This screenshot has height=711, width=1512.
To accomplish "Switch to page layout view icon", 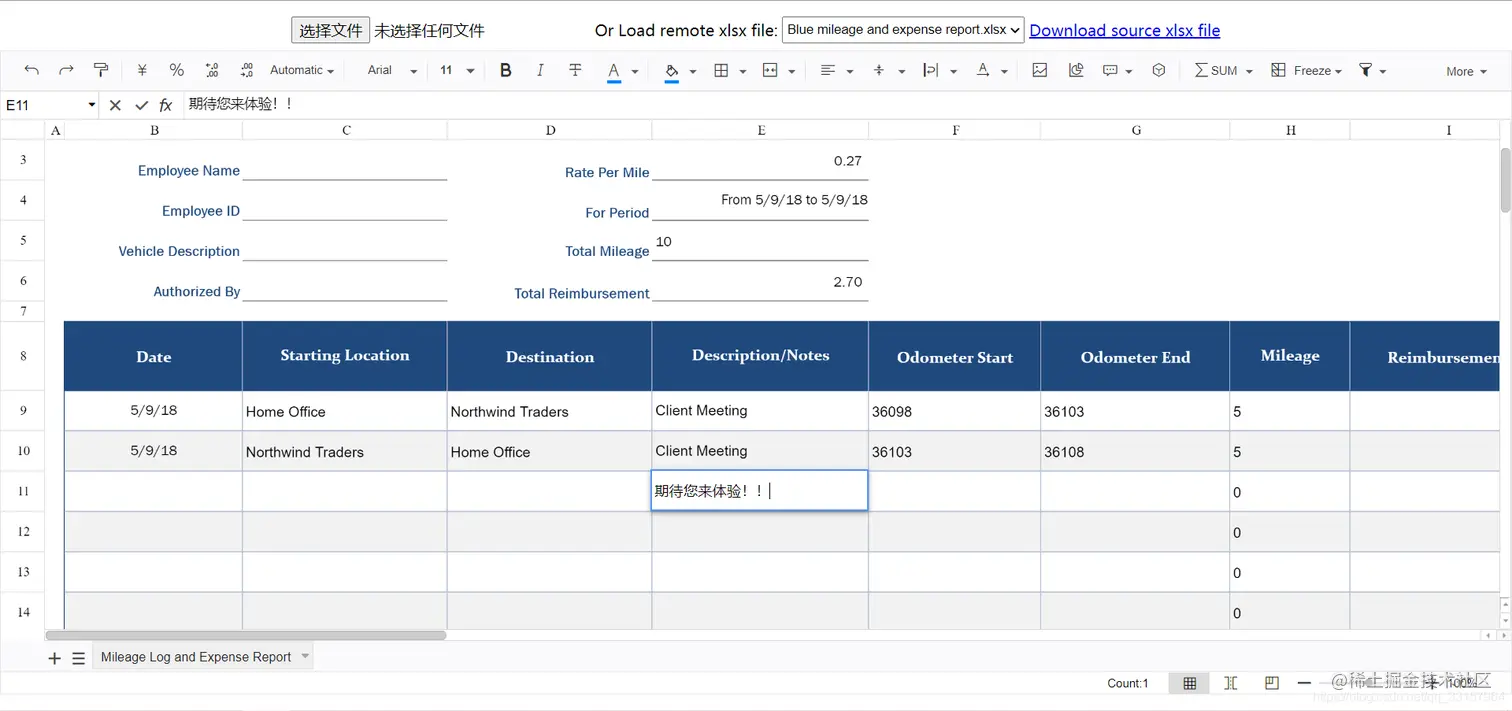I will coord(1272,683).
